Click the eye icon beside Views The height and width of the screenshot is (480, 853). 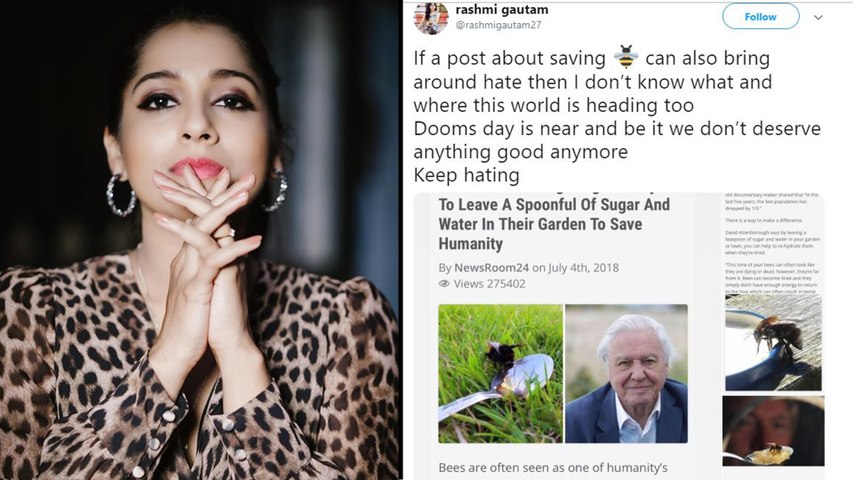point(444,284)
